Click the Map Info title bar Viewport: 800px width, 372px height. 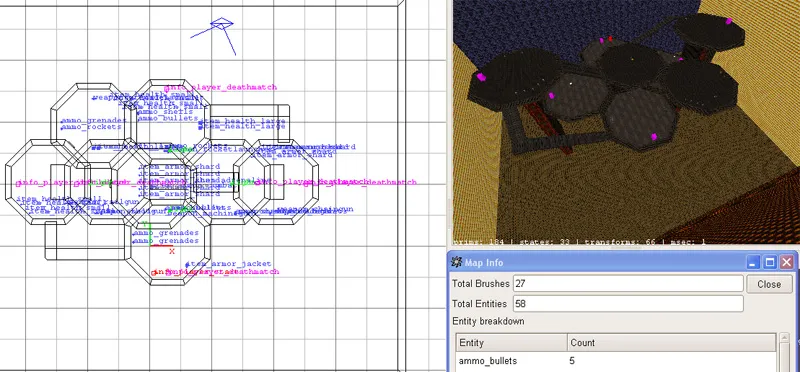(597, 263)
